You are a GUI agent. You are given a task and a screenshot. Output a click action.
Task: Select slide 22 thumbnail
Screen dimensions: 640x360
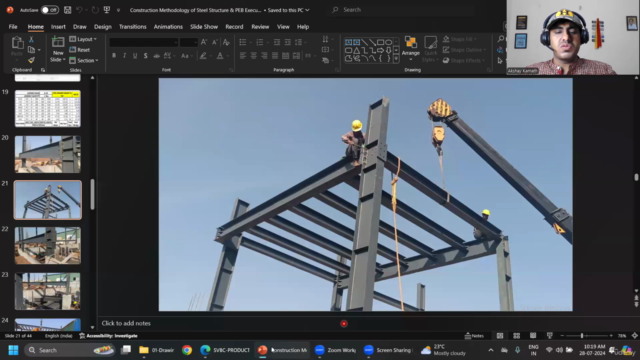(x=48, y=246)
